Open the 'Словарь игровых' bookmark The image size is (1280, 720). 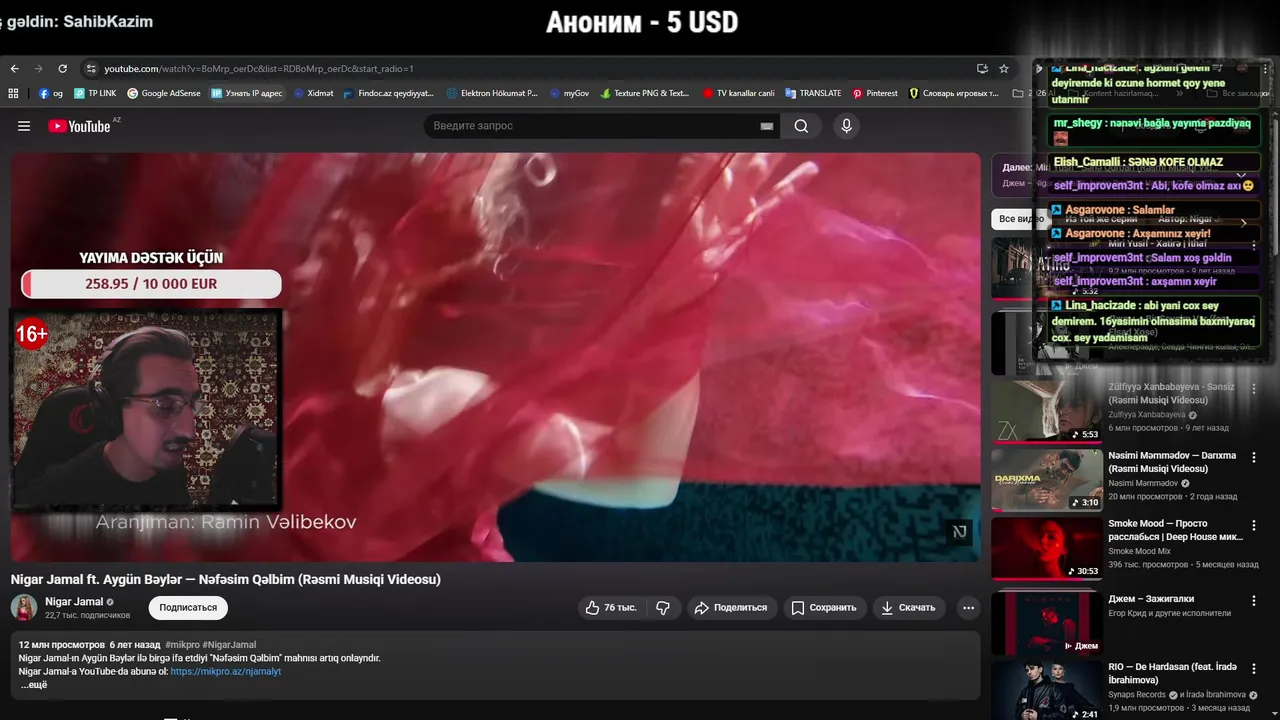click(x=954, y=93)
